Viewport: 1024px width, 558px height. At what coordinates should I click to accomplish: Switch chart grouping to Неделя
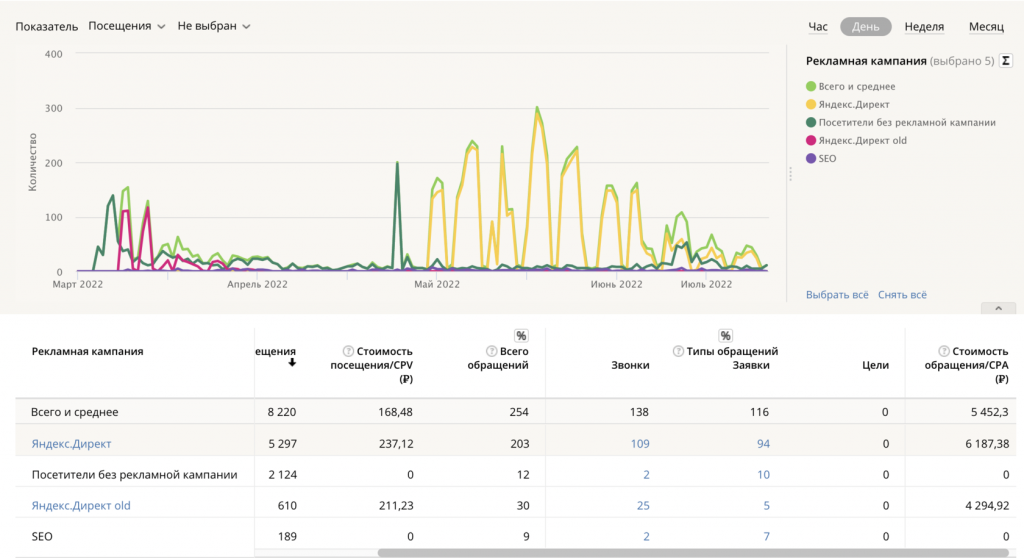[x=924, y=27]
